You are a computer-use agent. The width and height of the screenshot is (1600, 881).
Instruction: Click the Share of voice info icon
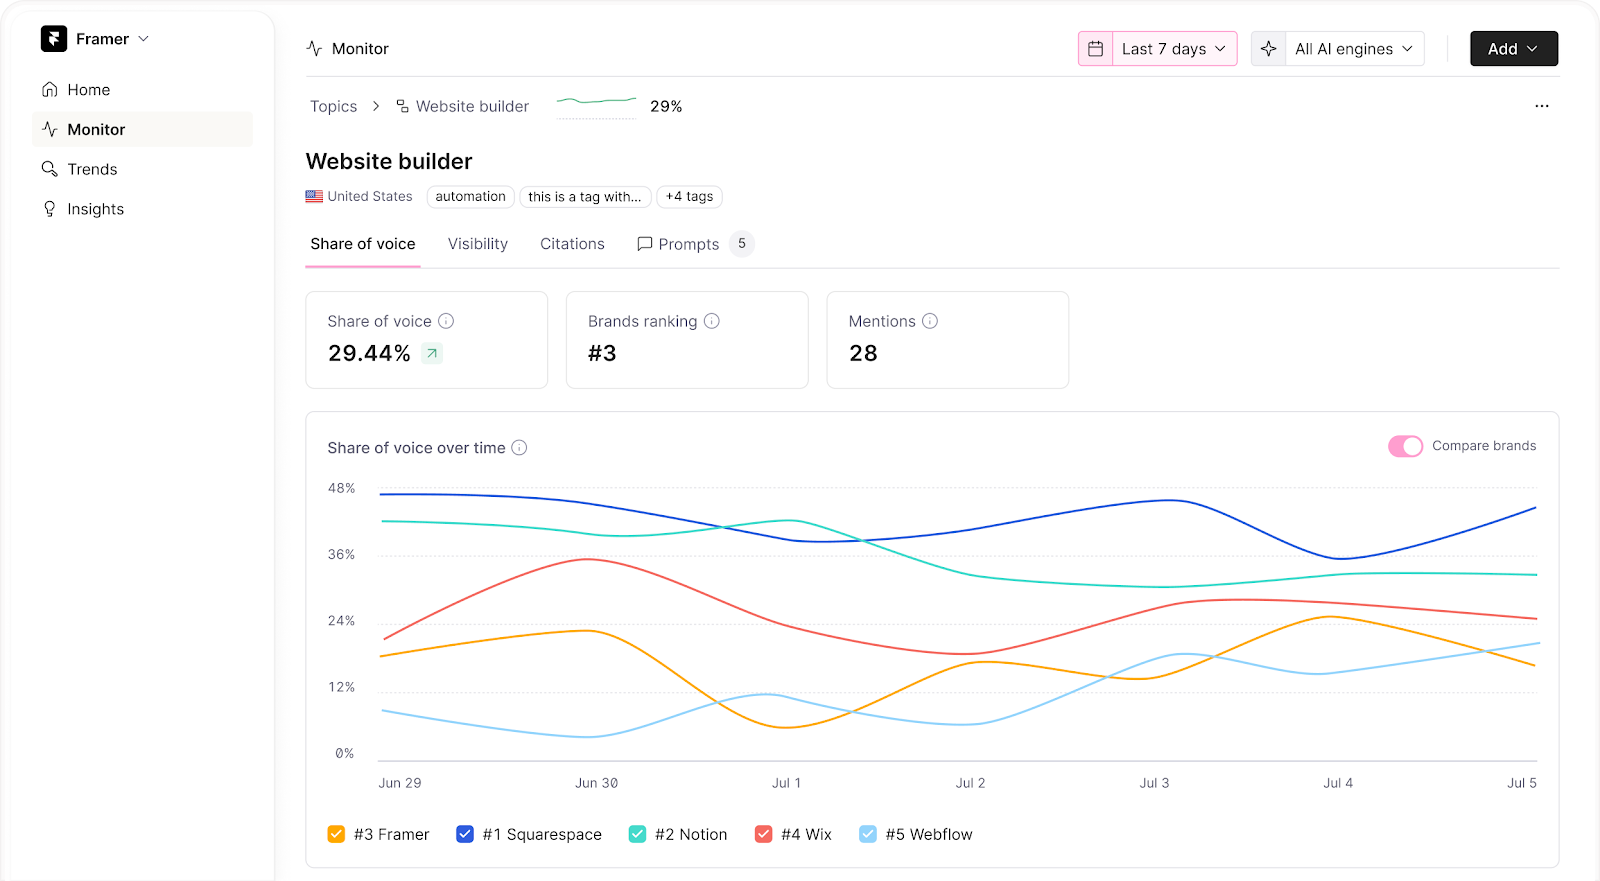coord(446,321)
